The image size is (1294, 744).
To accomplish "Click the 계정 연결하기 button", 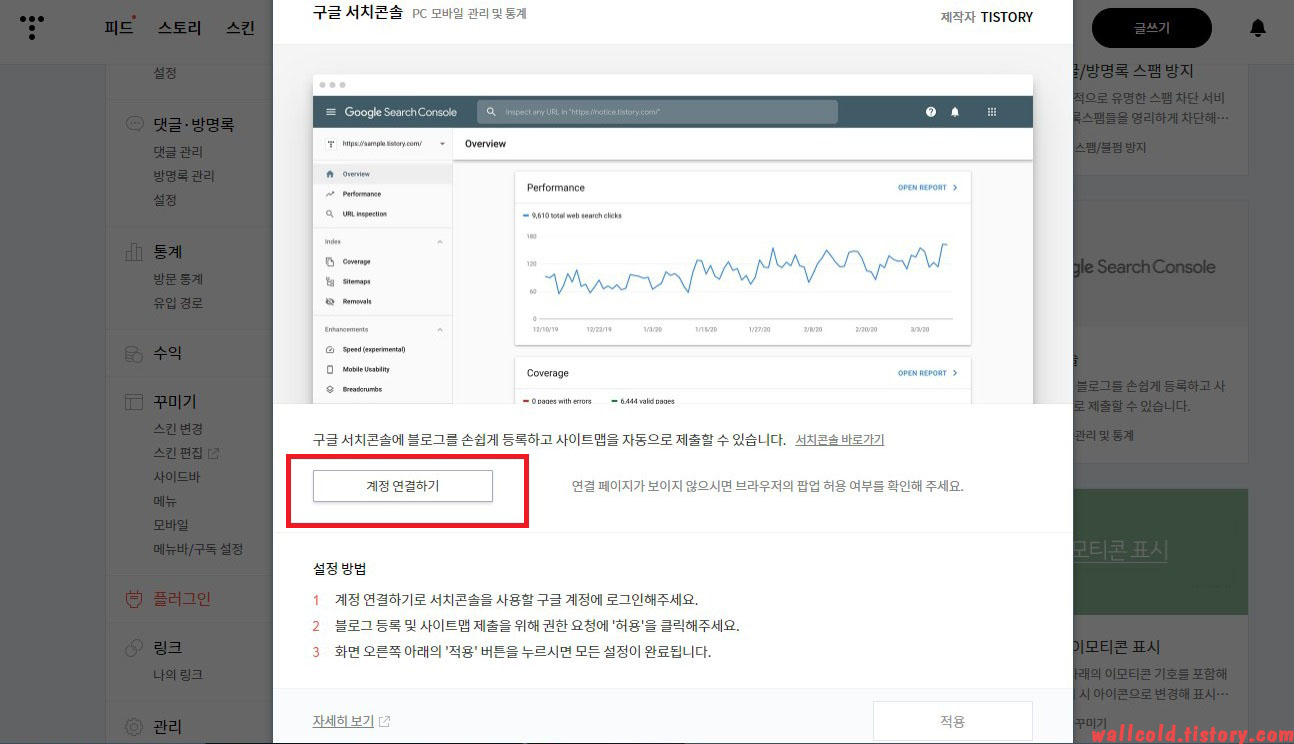I will [403, 486].
